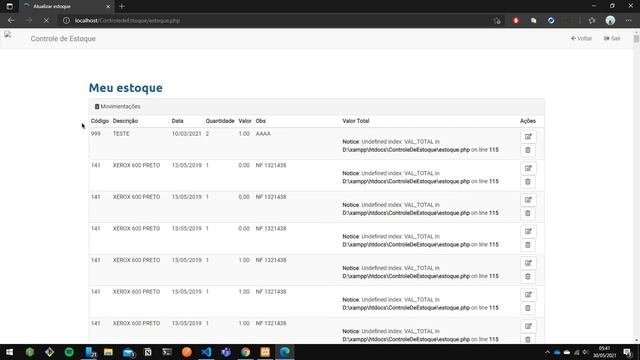
Task: Click the broken logo image in navbar
Action: click(8, 35)
